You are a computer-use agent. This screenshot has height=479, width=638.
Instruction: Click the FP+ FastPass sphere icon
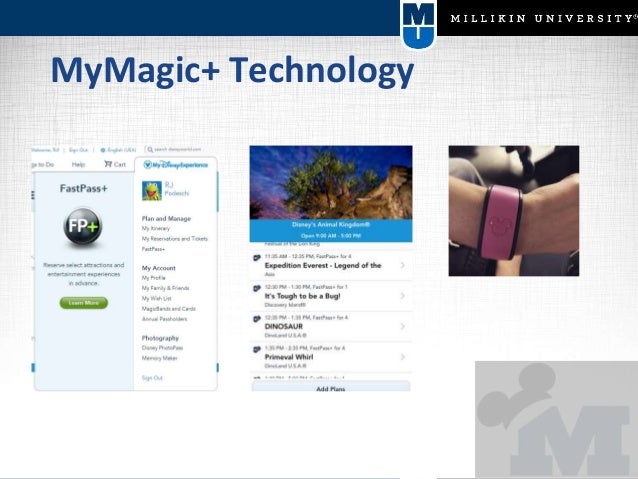pos(83,226)
